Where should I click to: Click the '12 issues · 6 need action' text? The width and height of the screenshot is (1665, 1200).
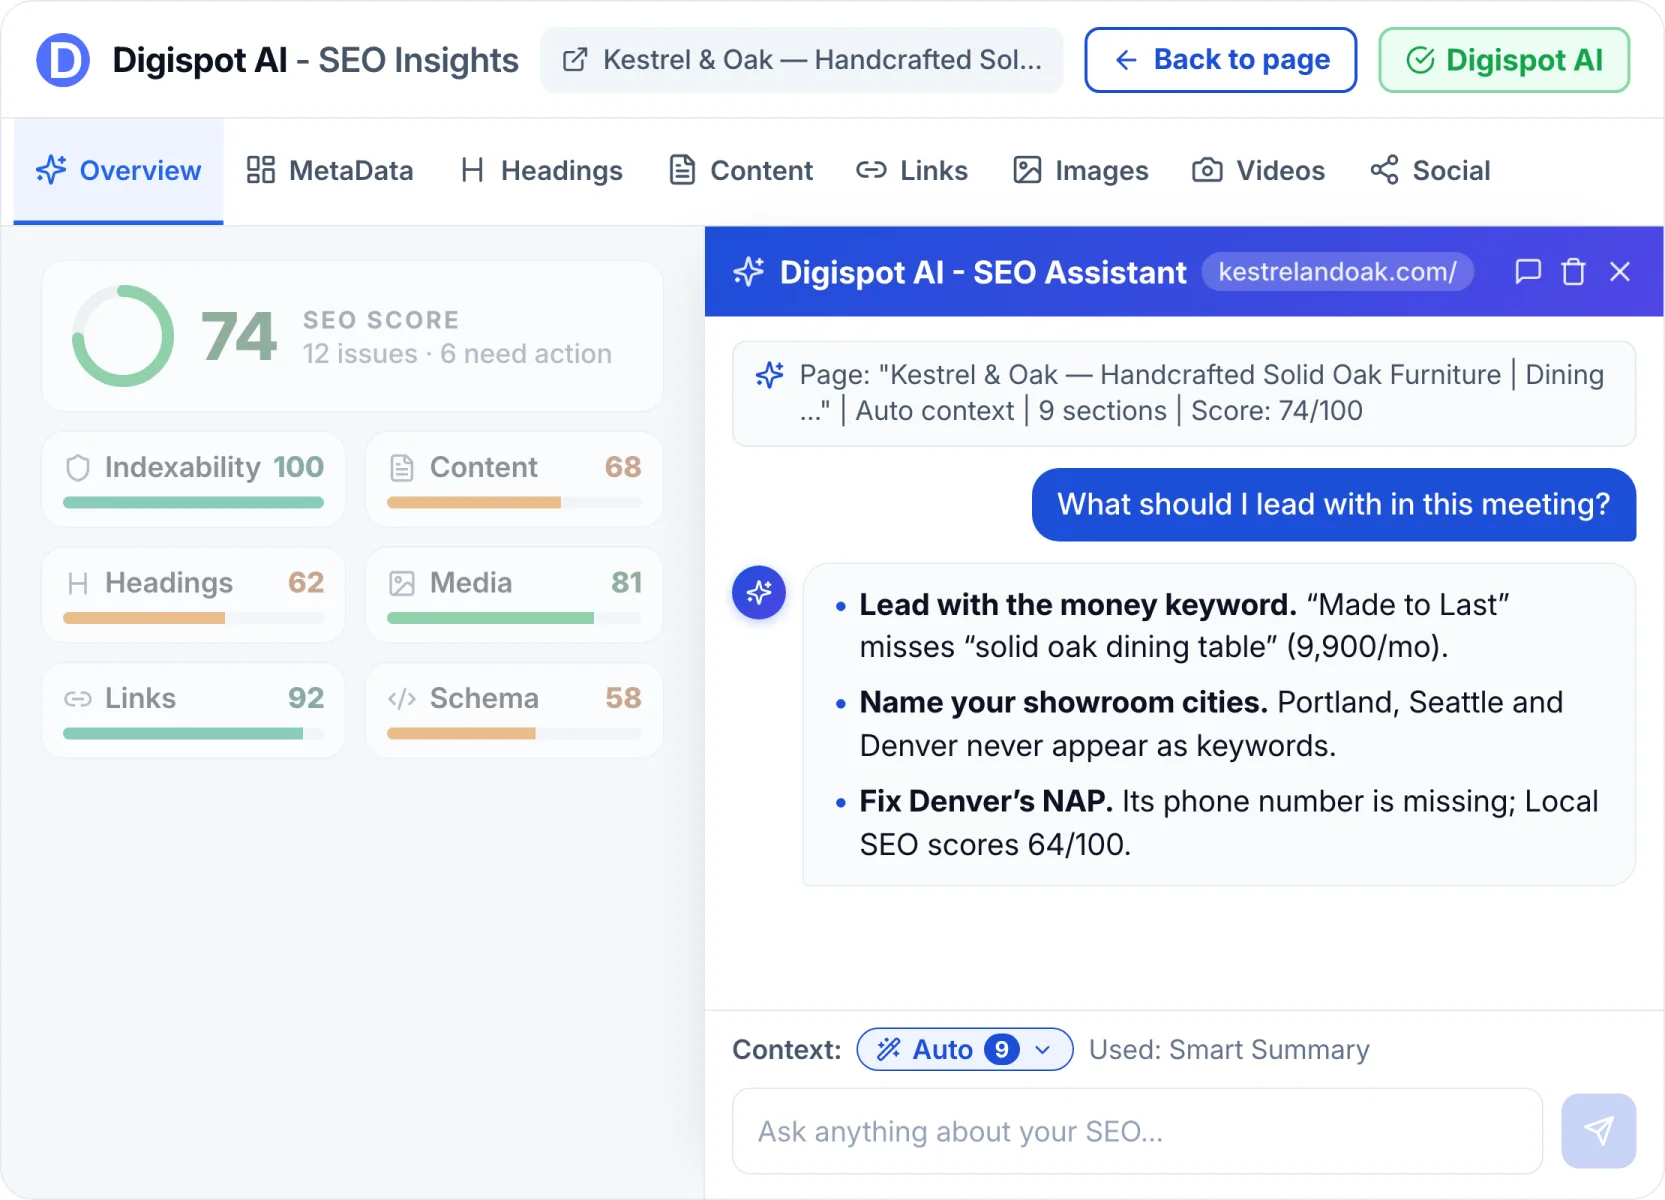(x=457, y=354)
